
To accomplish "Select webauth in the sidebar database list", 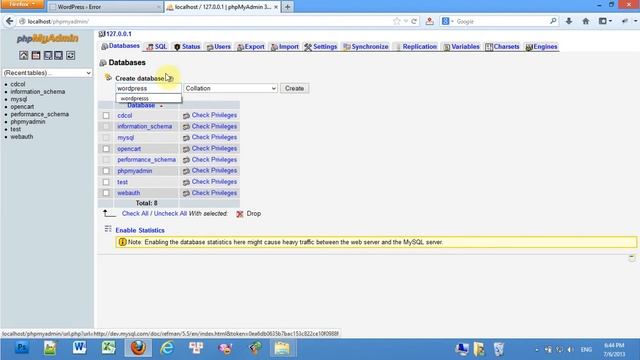I will (x=22, y=137).
